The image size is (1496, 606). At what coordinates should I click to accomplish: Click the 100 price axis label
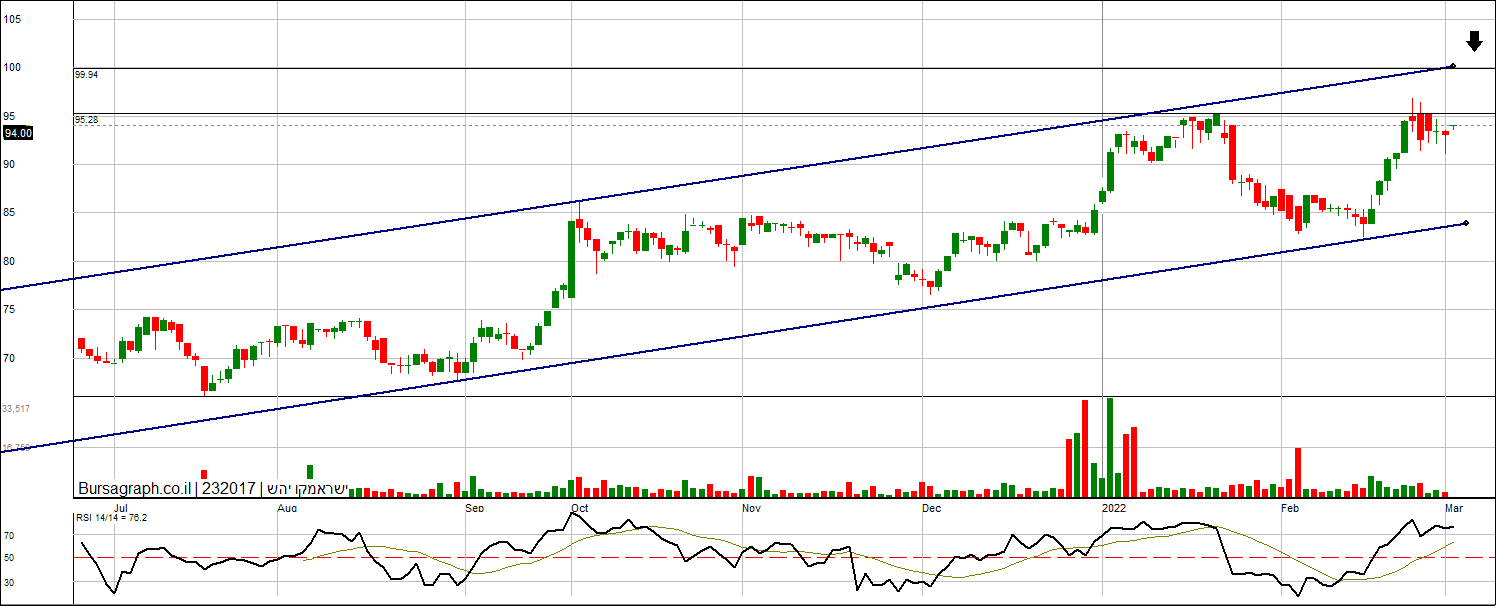tap(11, 67)
